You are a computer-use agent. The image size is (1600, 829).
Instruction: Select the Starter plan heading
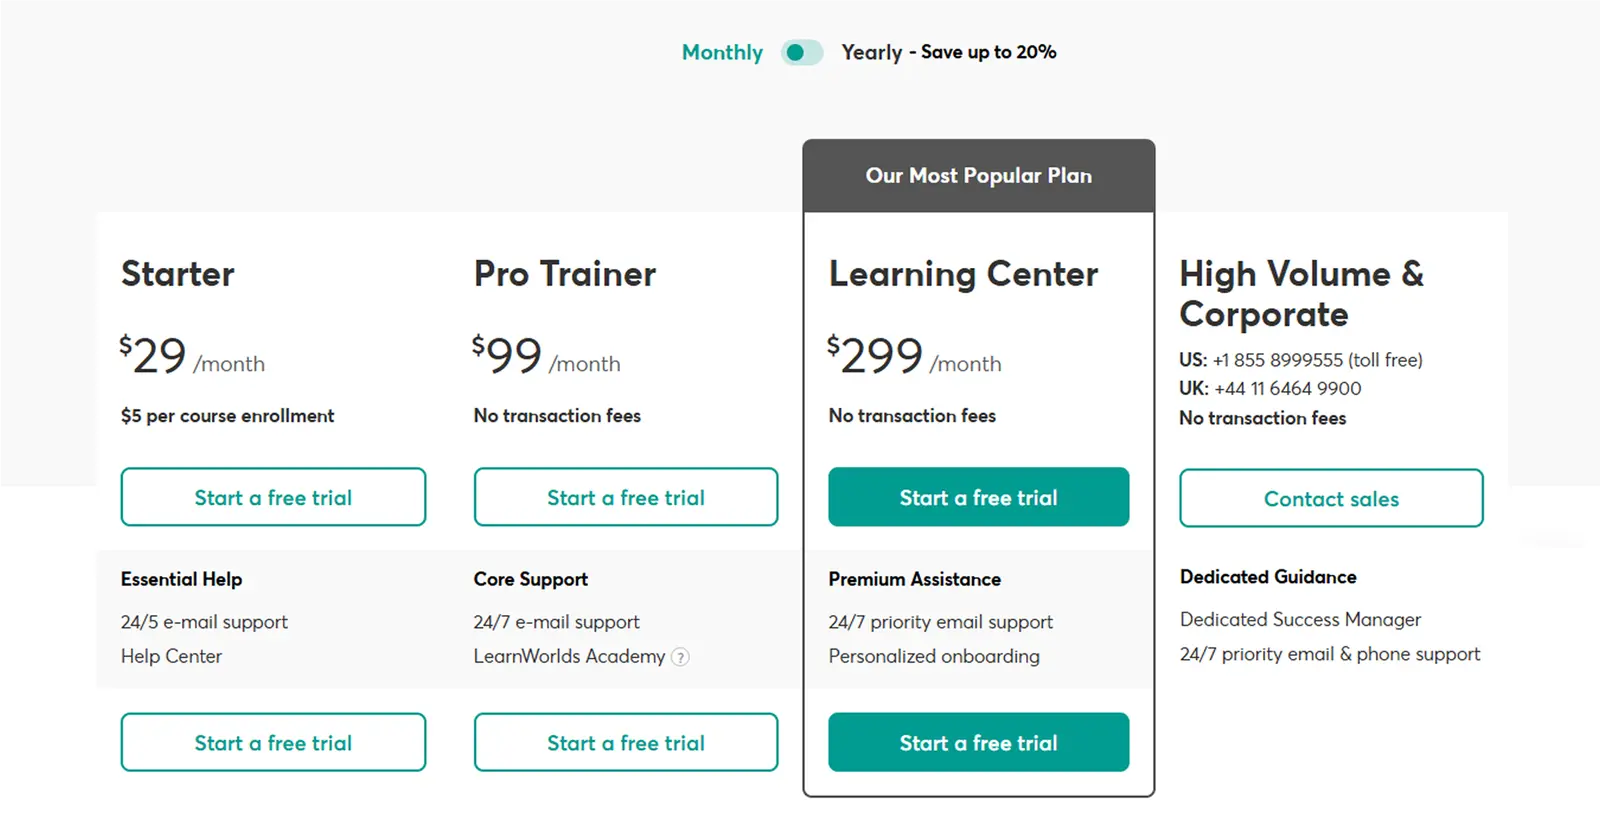click(x=177, y=273)
